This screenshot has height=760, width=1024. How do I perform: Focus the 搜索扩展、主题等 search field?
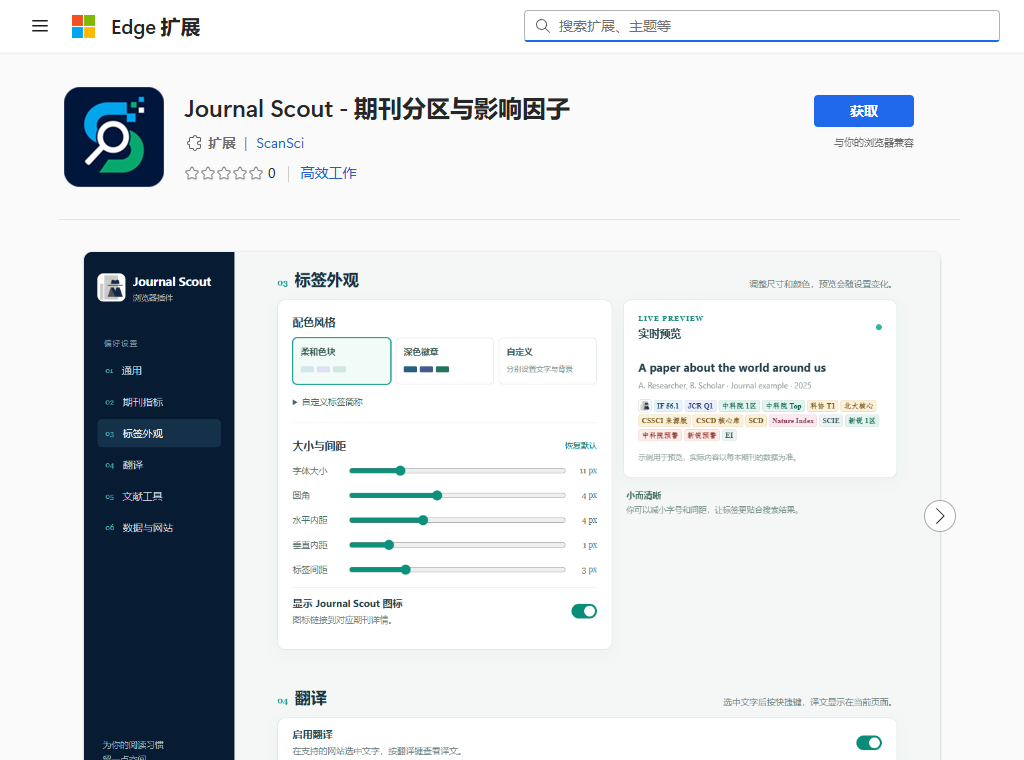(x=761, y=26)
